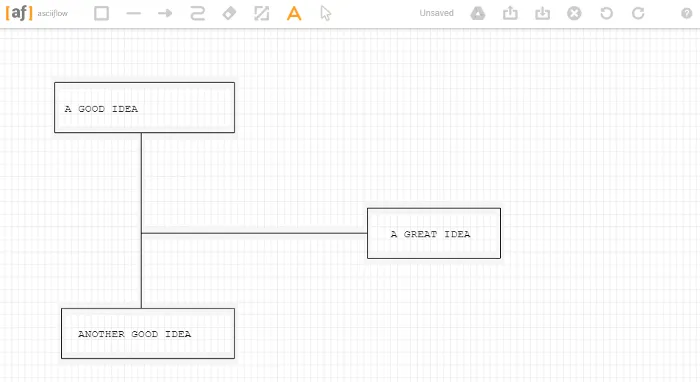Image resolution: width=700 pixels, height=382 pixels.
Task: Select the Line drawing tool
Action: 133,13
